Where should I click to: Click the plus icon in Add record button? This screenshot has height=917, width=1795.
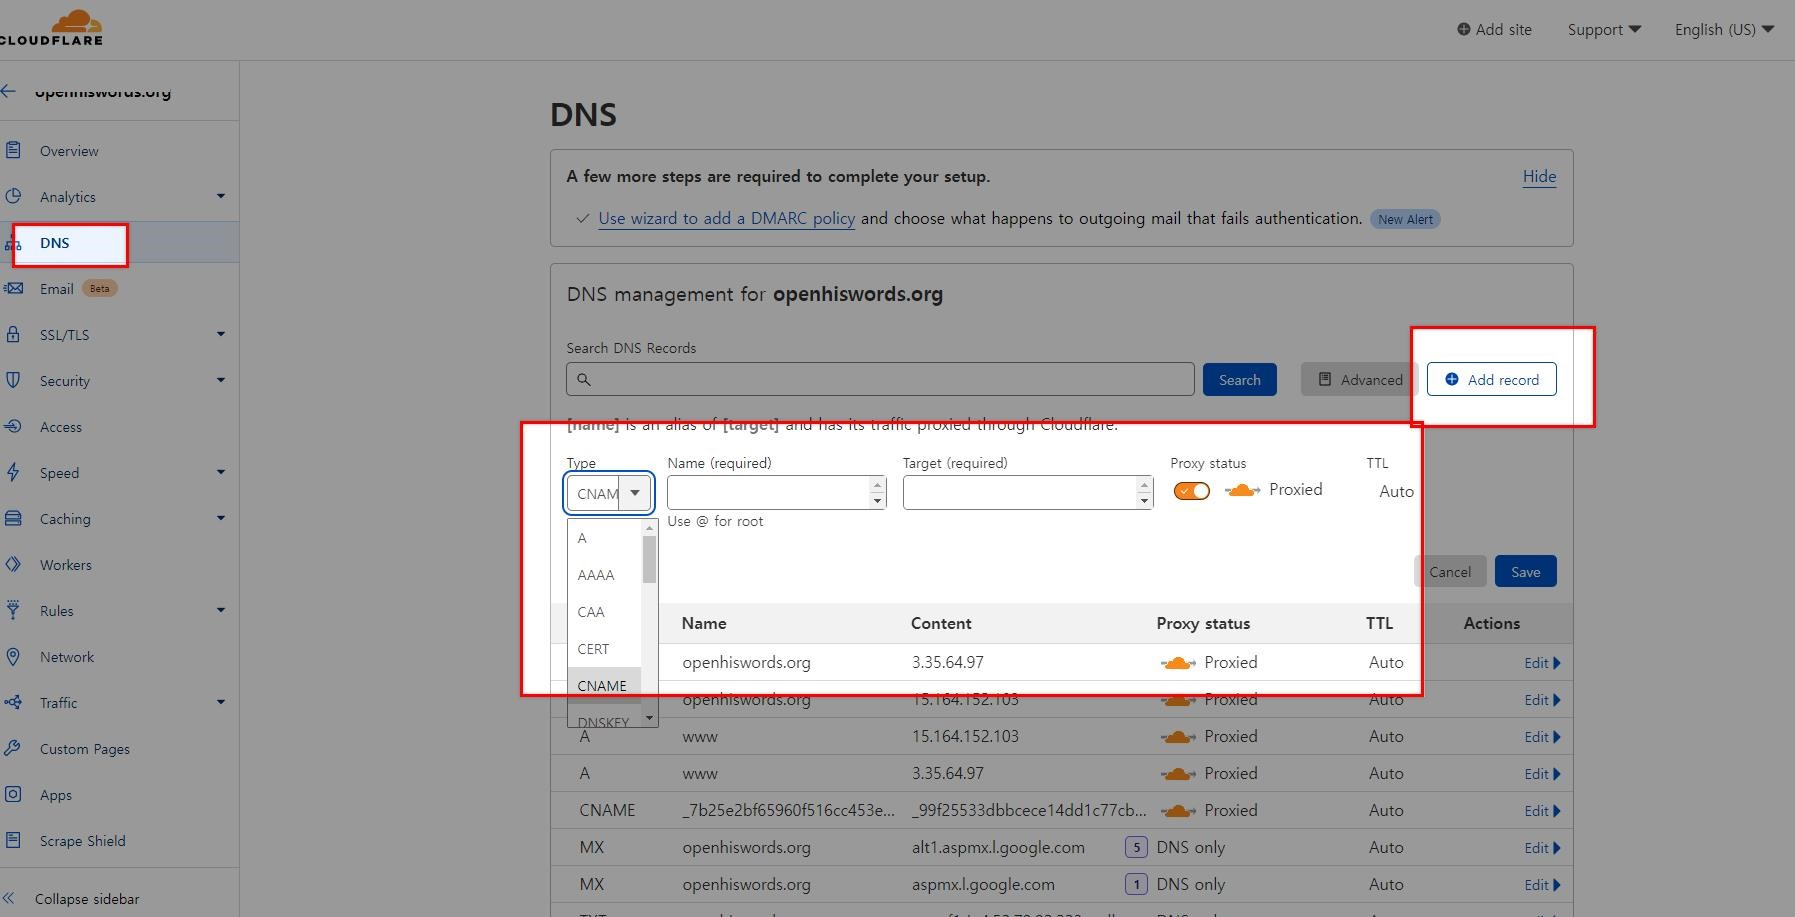click(1451, 379)
